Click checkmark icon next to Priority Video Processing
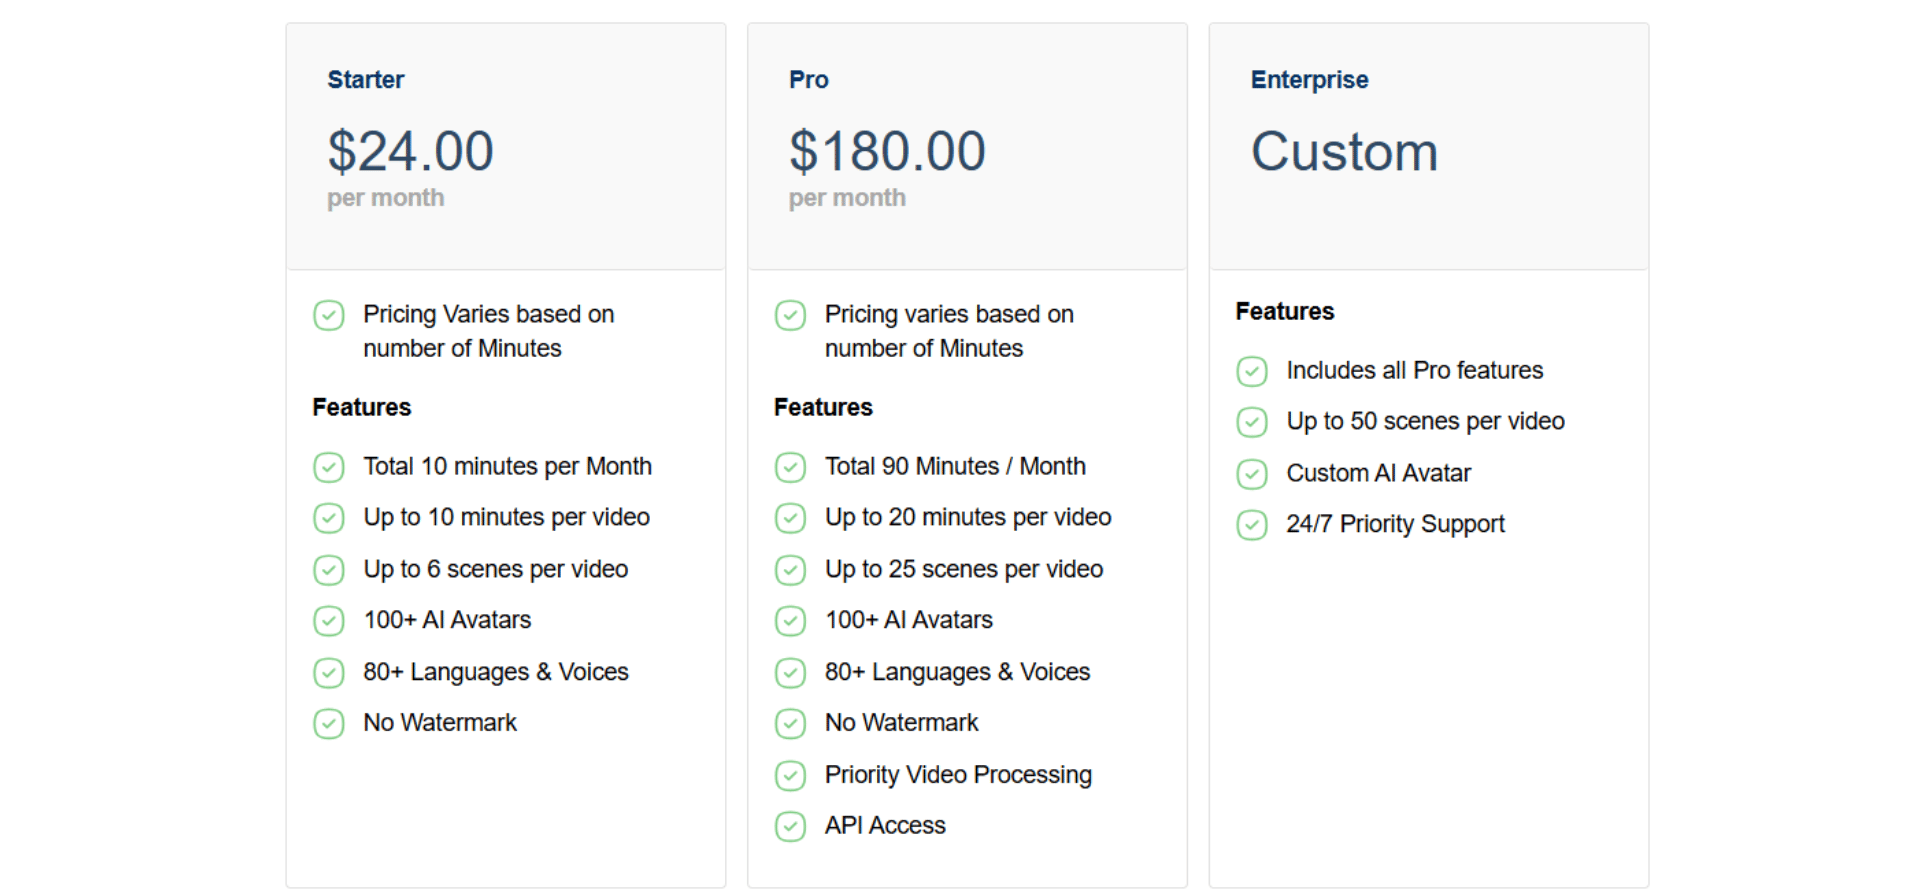The height and width of the screenshot is (895, 1920). [790, 775]
